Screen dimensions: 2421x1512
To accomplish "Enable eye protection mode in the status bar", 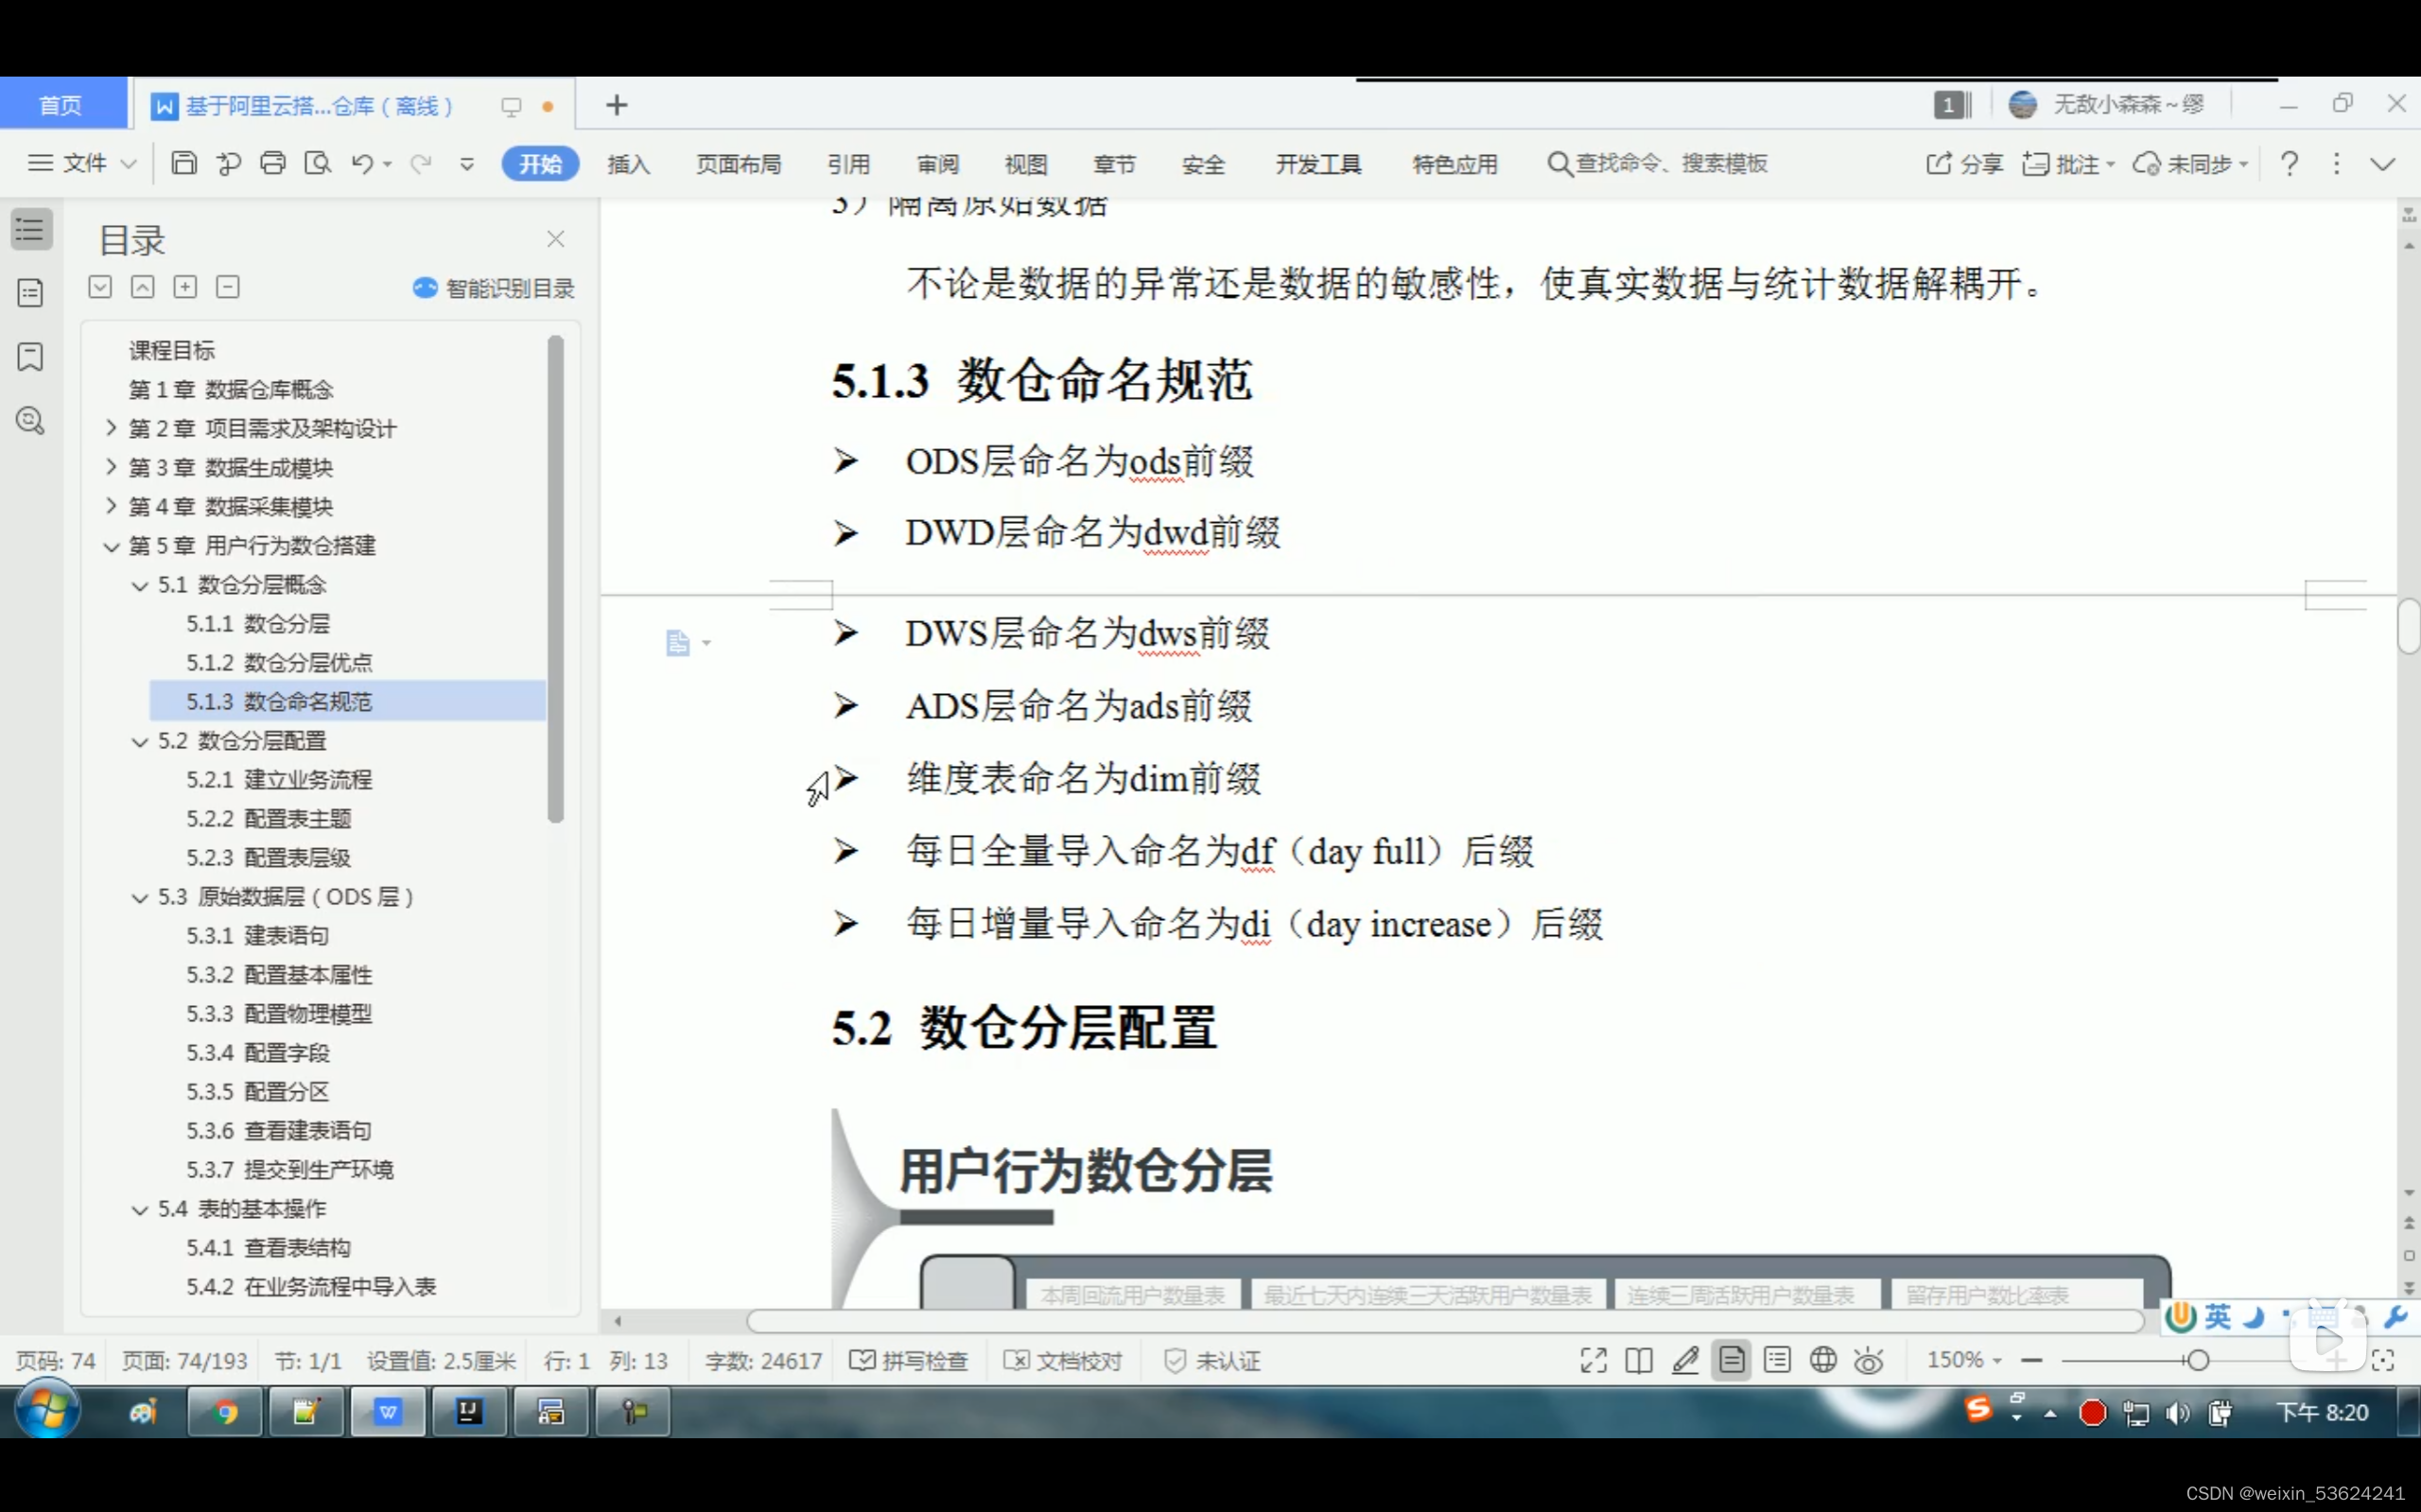I will [1868, 1360].
